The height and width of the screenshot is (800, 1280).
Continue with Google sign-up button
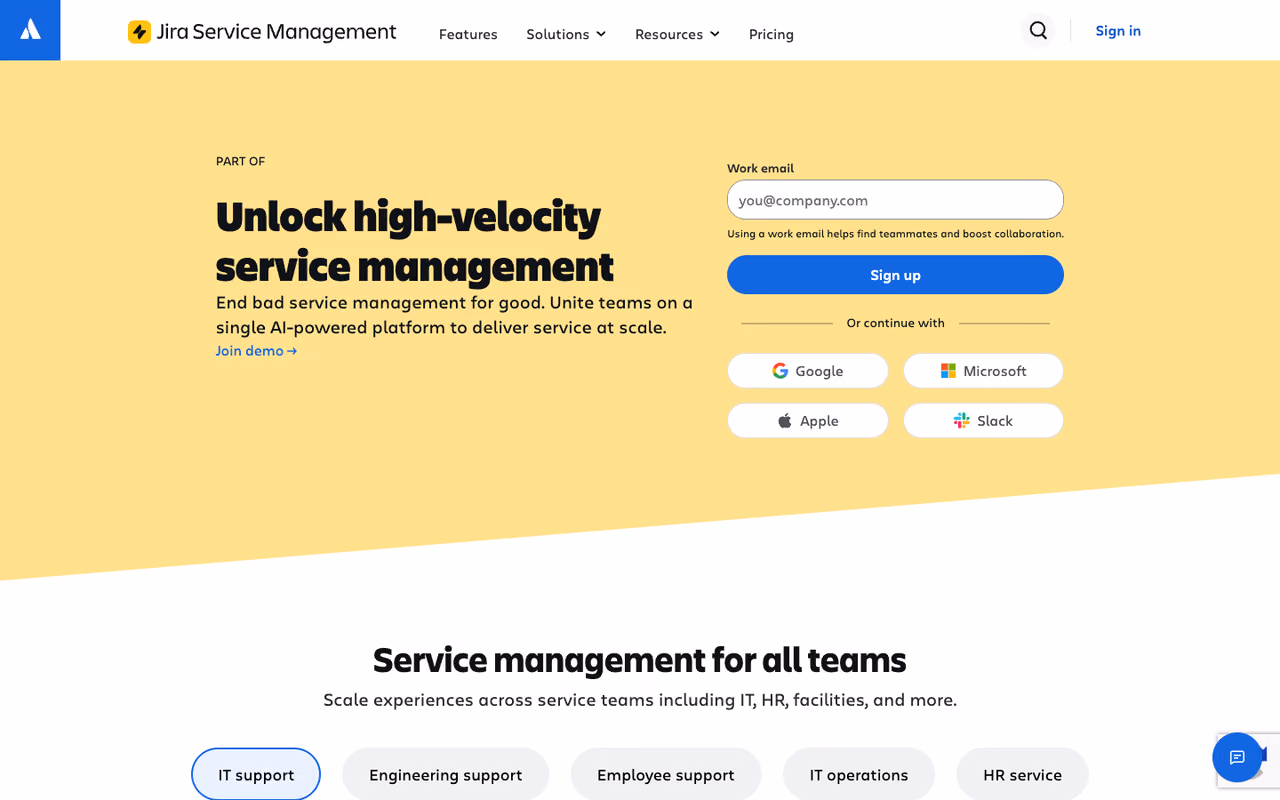pos(808,371)
